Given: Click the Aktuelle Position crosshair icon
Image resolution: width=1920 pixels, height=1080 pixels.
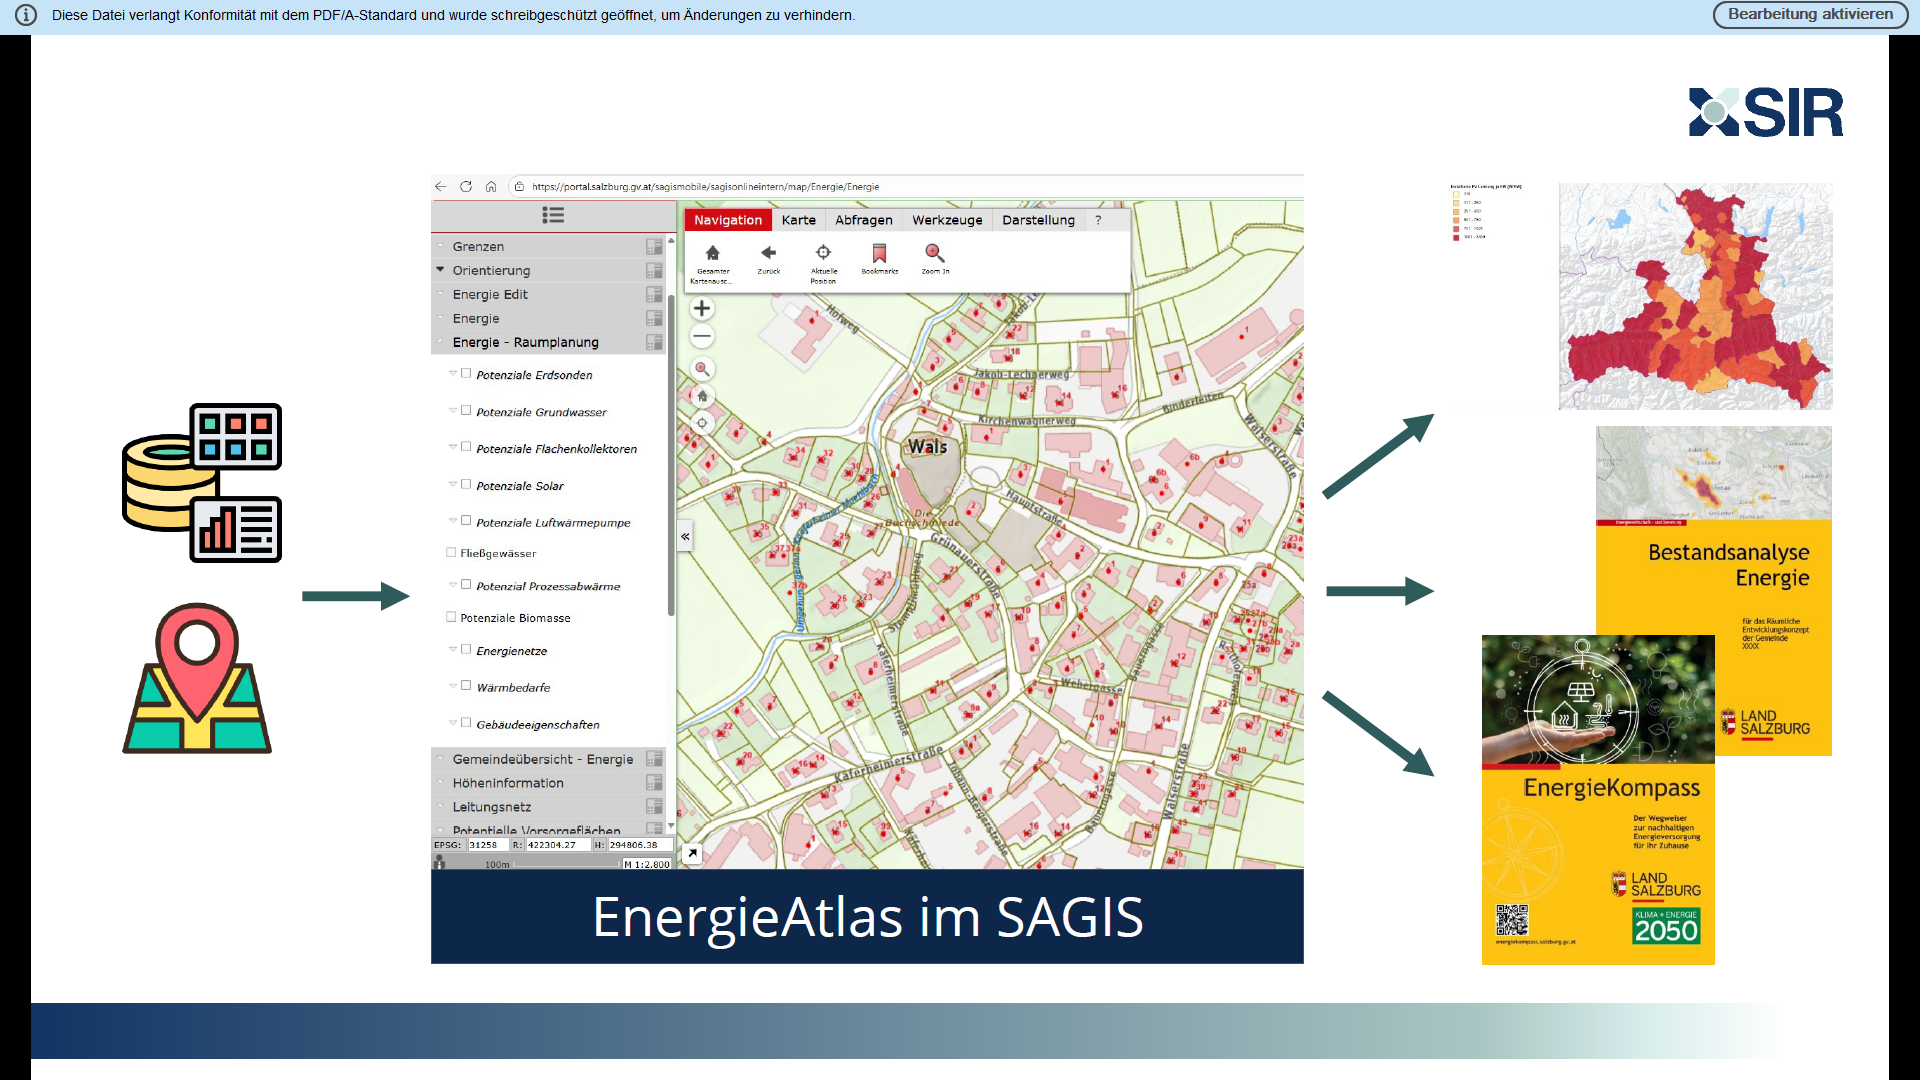Looking at the screenshot, I should point(823,253).
